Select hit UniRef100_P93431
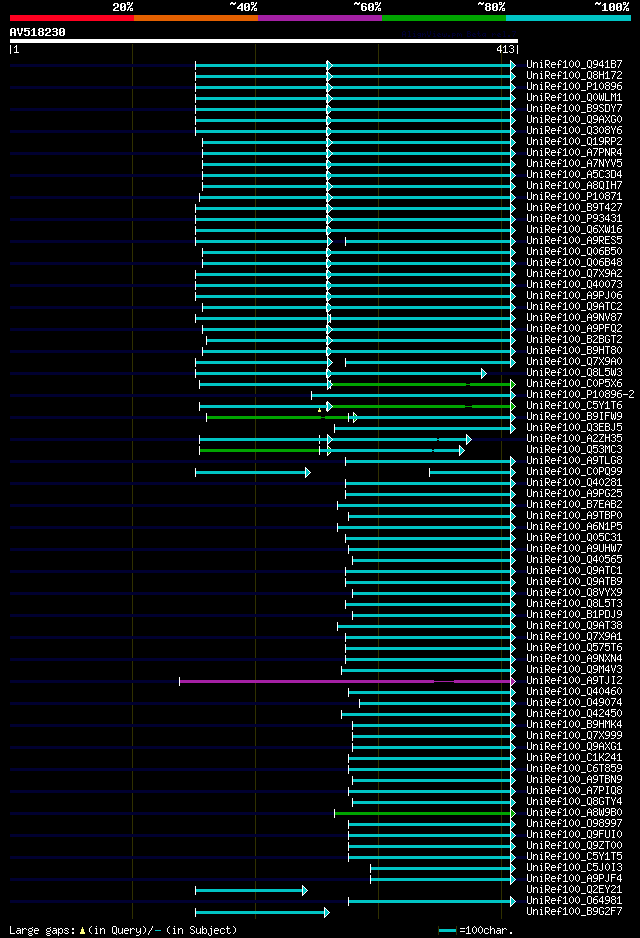The width and height of the screenshot is (640, 938). (574, 218)
